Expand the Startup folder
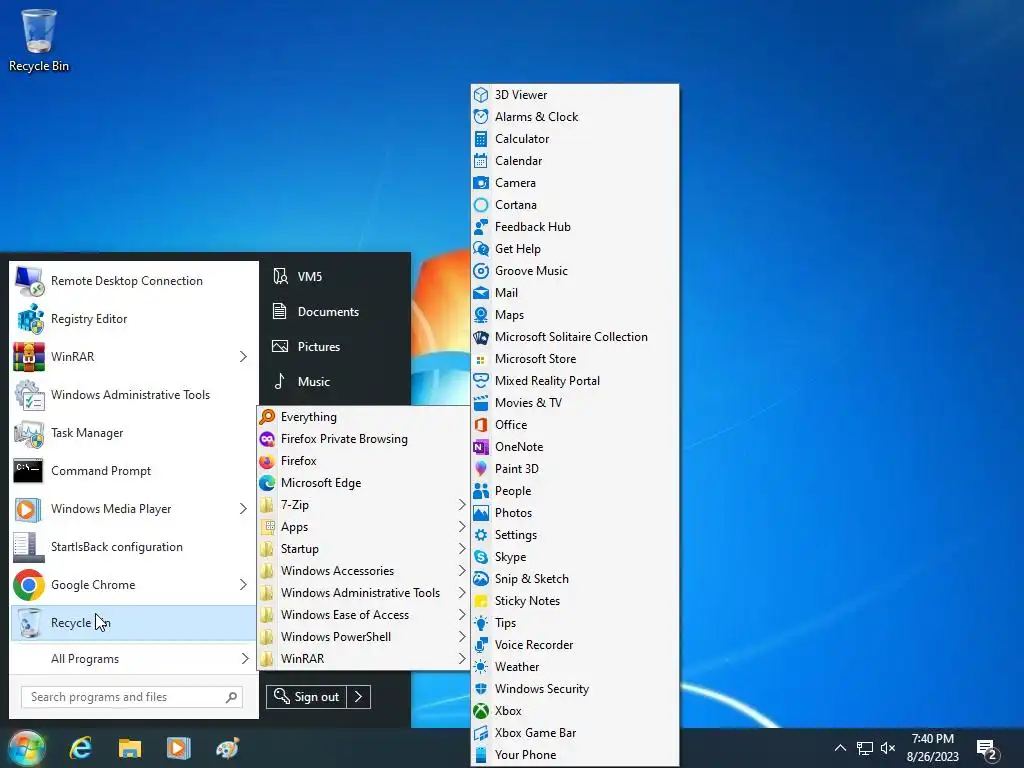Screen dimensions: 1024x768 click(x=363, y=549)
